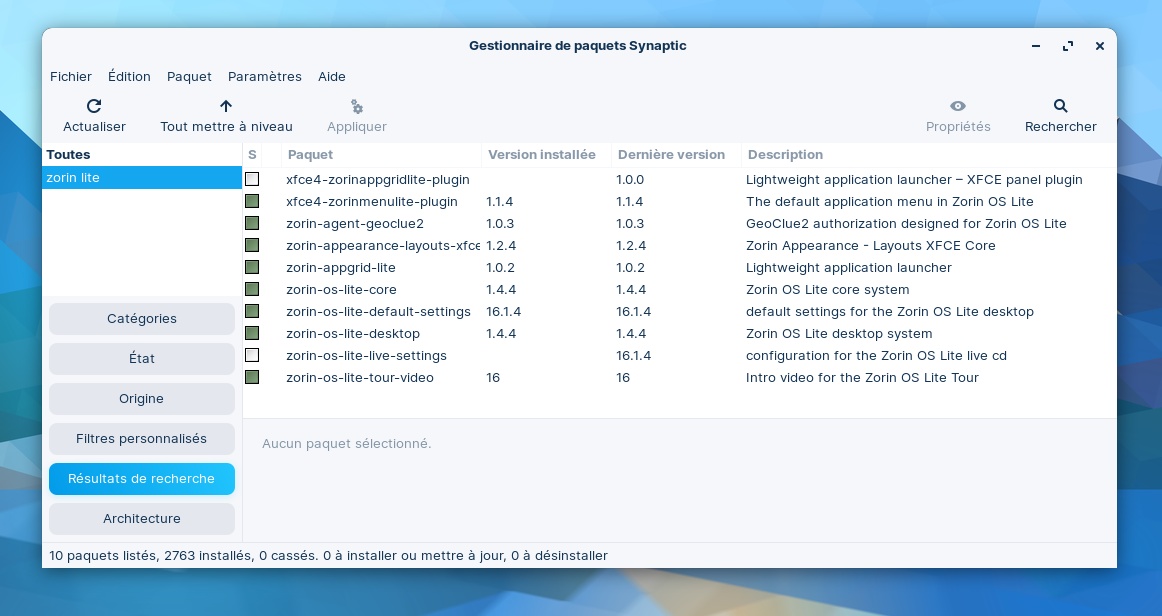Close the Synaptic window
This screenshot has width=1162, height=616.
click(x=1100, y=46)
